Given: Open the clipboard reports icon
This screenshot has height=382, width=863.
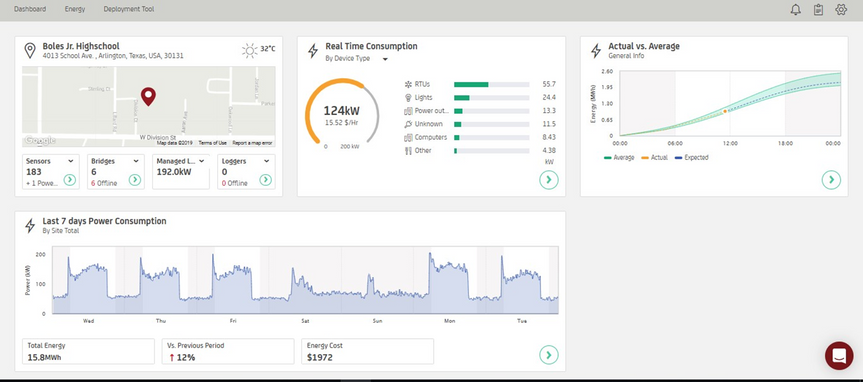Looking at the screenshot, I should tap(818, 9).
